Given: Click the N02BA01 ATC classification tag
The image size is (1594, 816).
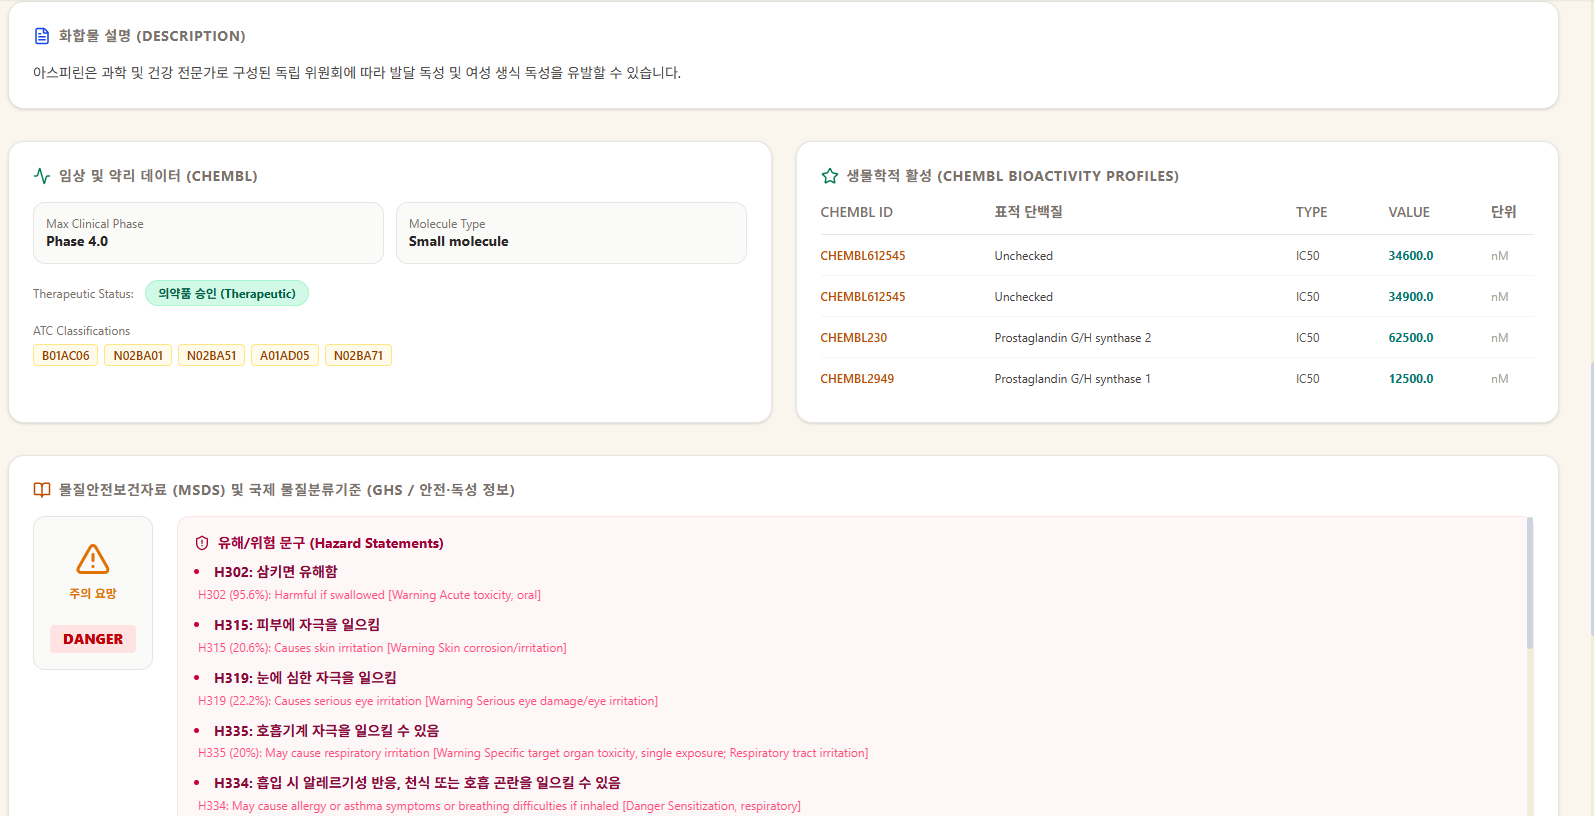Looking at the screenshot, I should click(138, 355).
